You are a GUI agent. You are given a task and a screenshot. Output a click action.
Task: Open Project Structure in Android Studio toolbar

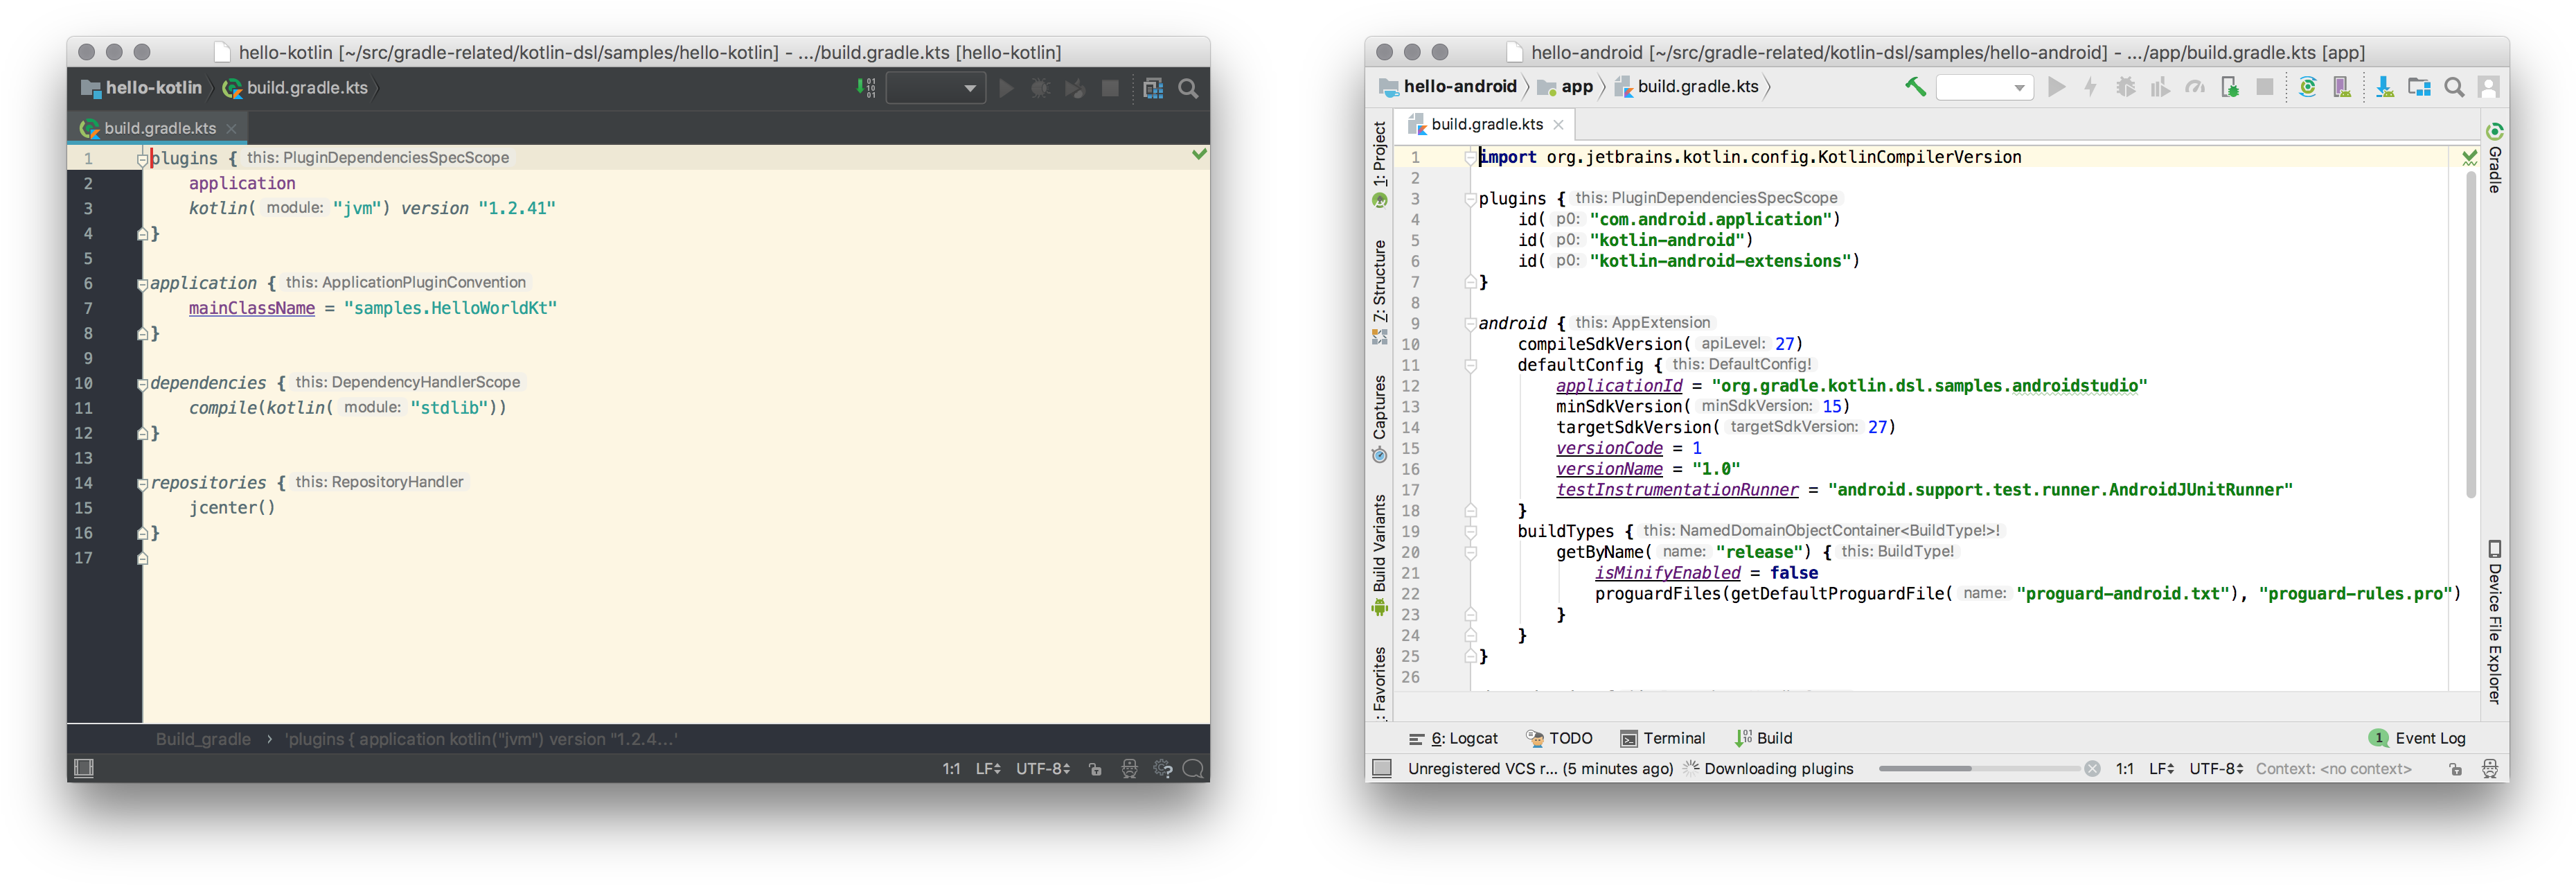coord(2419,87)
